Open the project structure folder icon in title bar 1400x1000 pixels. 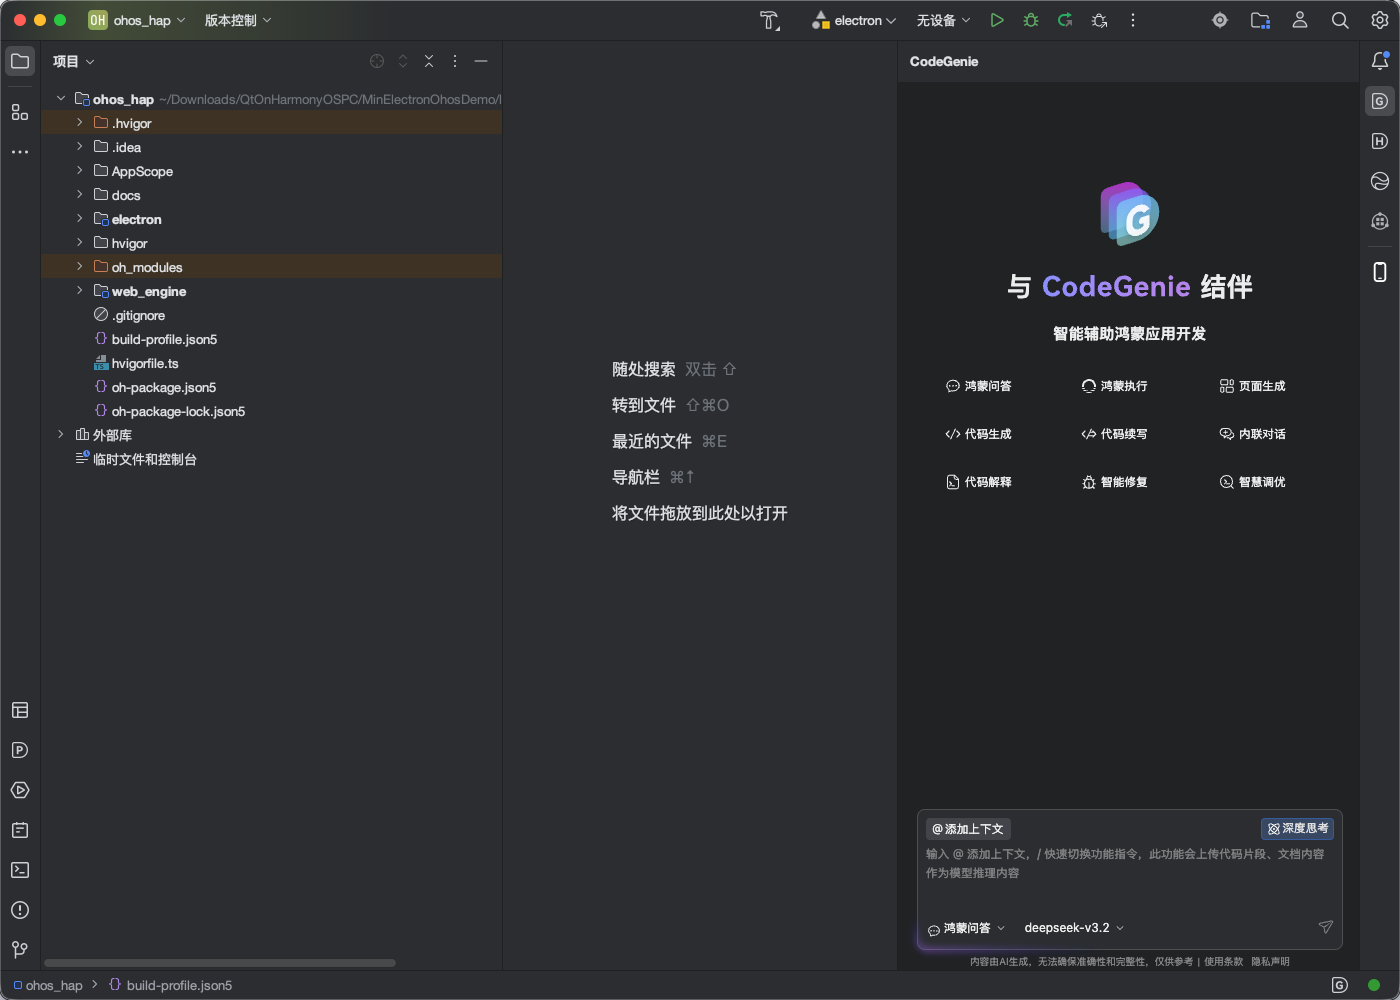1260,20
